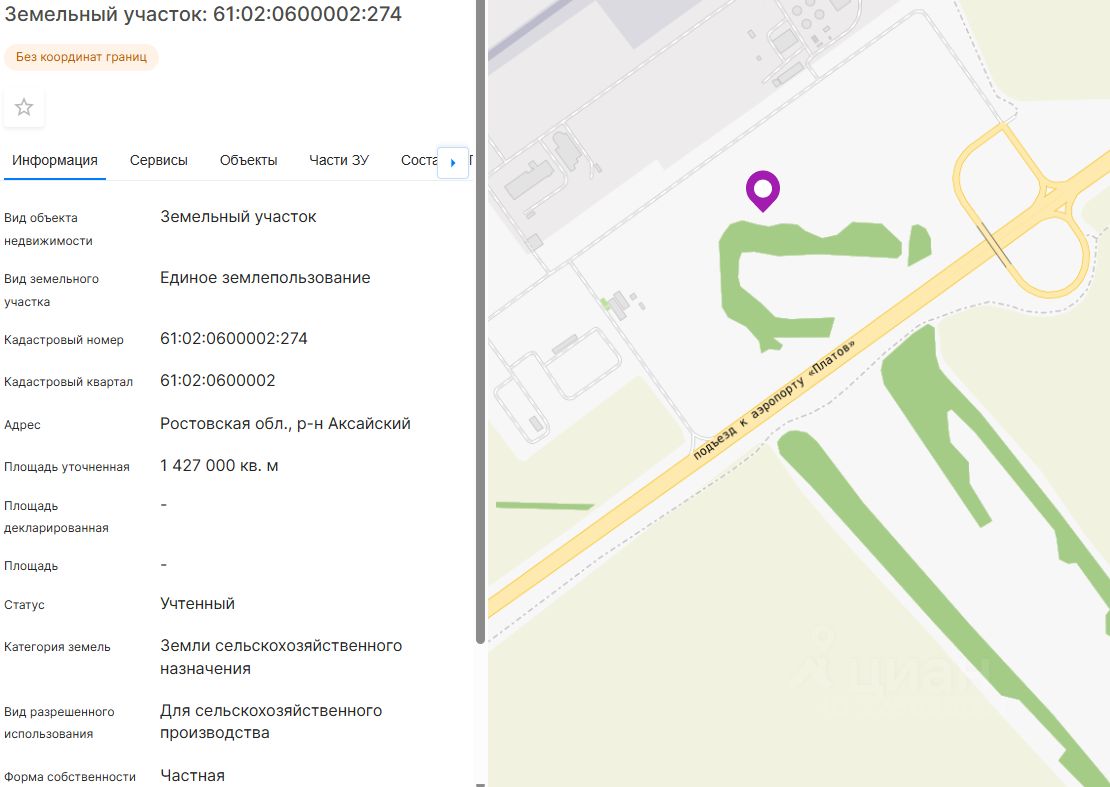Click the Адрес field label
Viewport: 1110px width, 787px height.
click(22, 425)
